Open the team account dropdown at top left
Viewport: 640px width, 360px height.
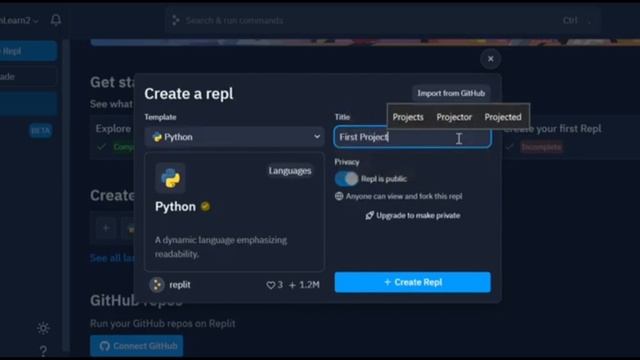coord(18,20)
